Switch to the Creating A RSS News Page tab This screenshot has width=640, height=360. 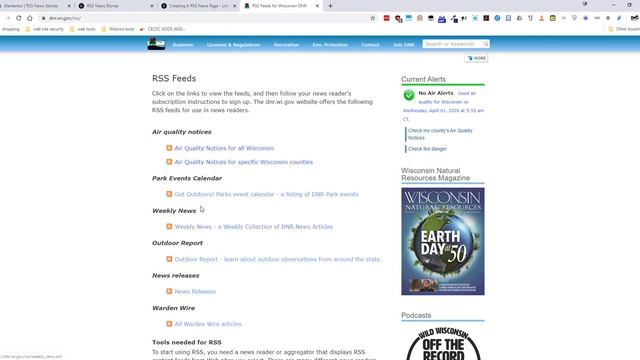tap(199, 6)
